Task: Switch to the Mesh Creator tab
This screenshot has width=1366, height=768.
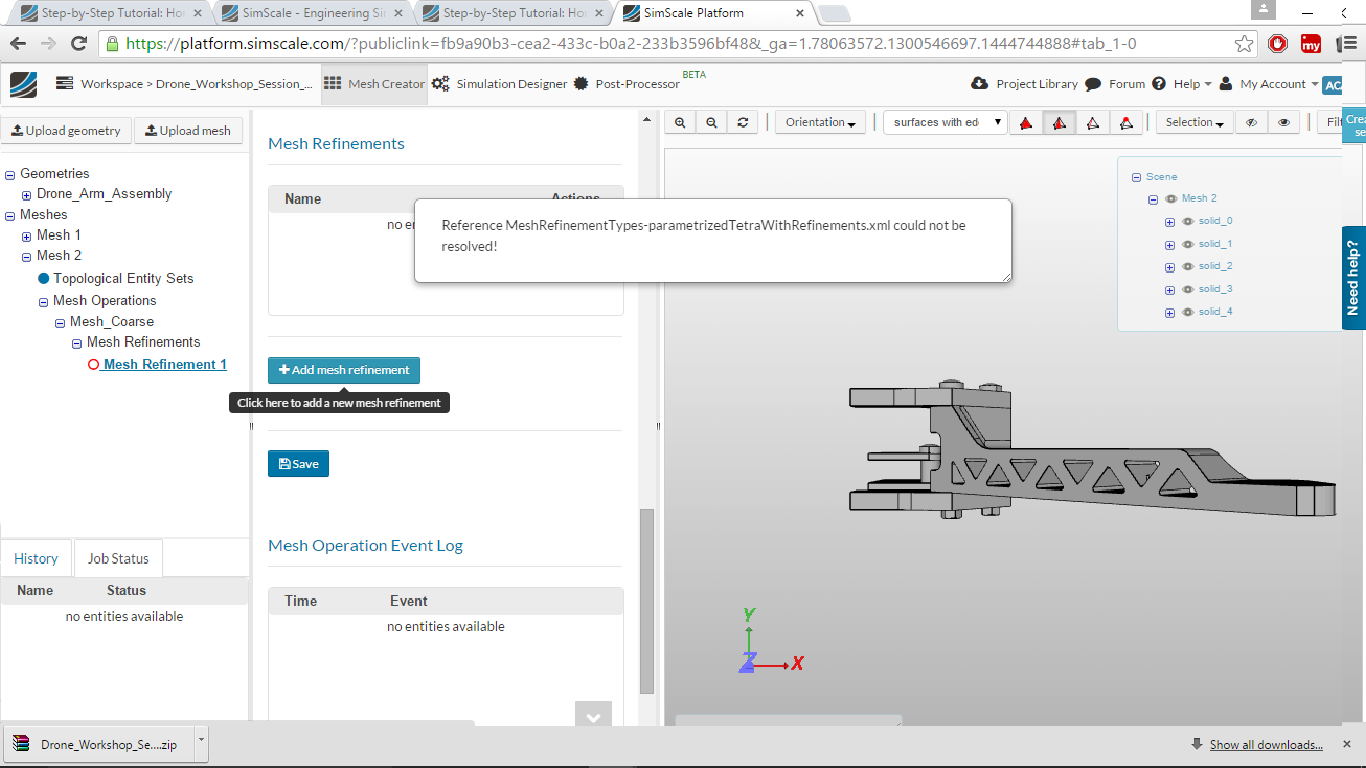Action: (375, 84)
